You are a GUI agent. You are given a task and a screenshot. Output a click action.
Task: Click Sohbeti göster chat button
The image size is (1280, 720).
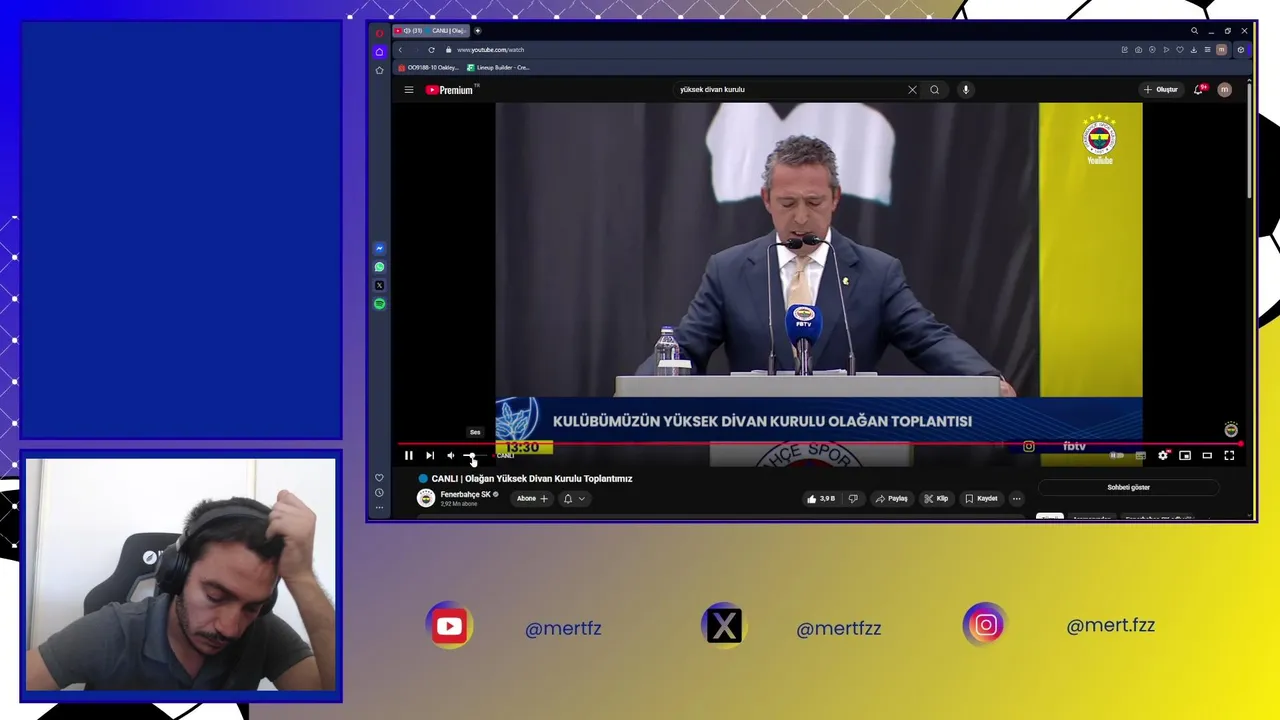coord(1129,488)
